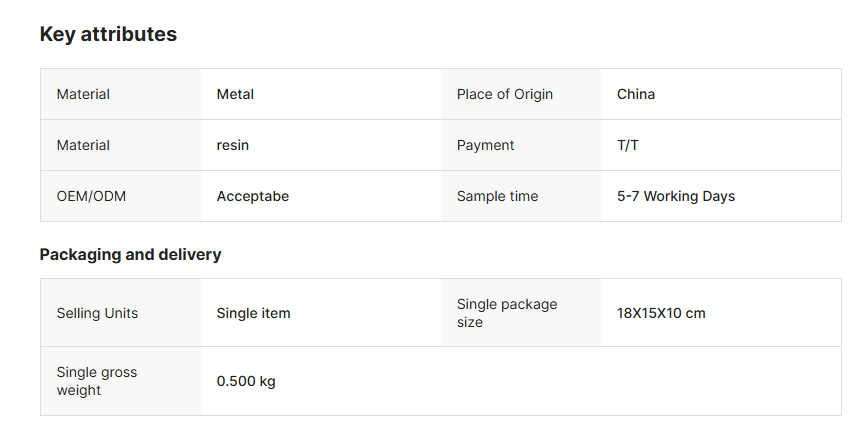Image resolution: width=860 pixels, height=428 pixels.
Task: Click the Payment label cell
Action: pos(485,145)
